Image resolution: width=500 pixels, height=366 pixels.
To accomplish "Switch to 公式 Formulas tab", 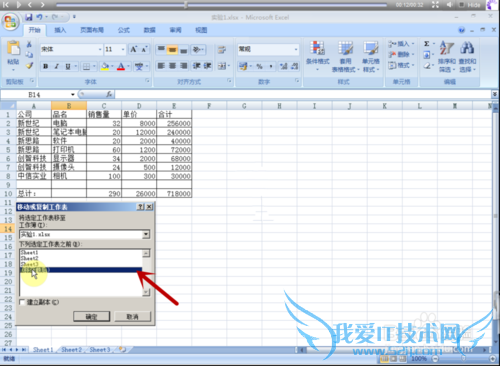I will (x=124, y=30).
